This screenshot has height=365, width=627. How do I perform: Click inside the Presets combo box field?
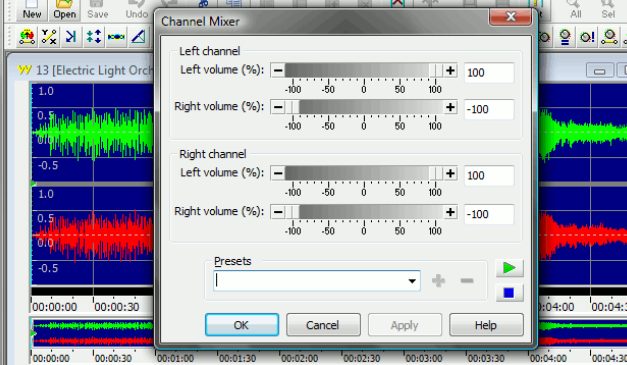tap(317, 281)
